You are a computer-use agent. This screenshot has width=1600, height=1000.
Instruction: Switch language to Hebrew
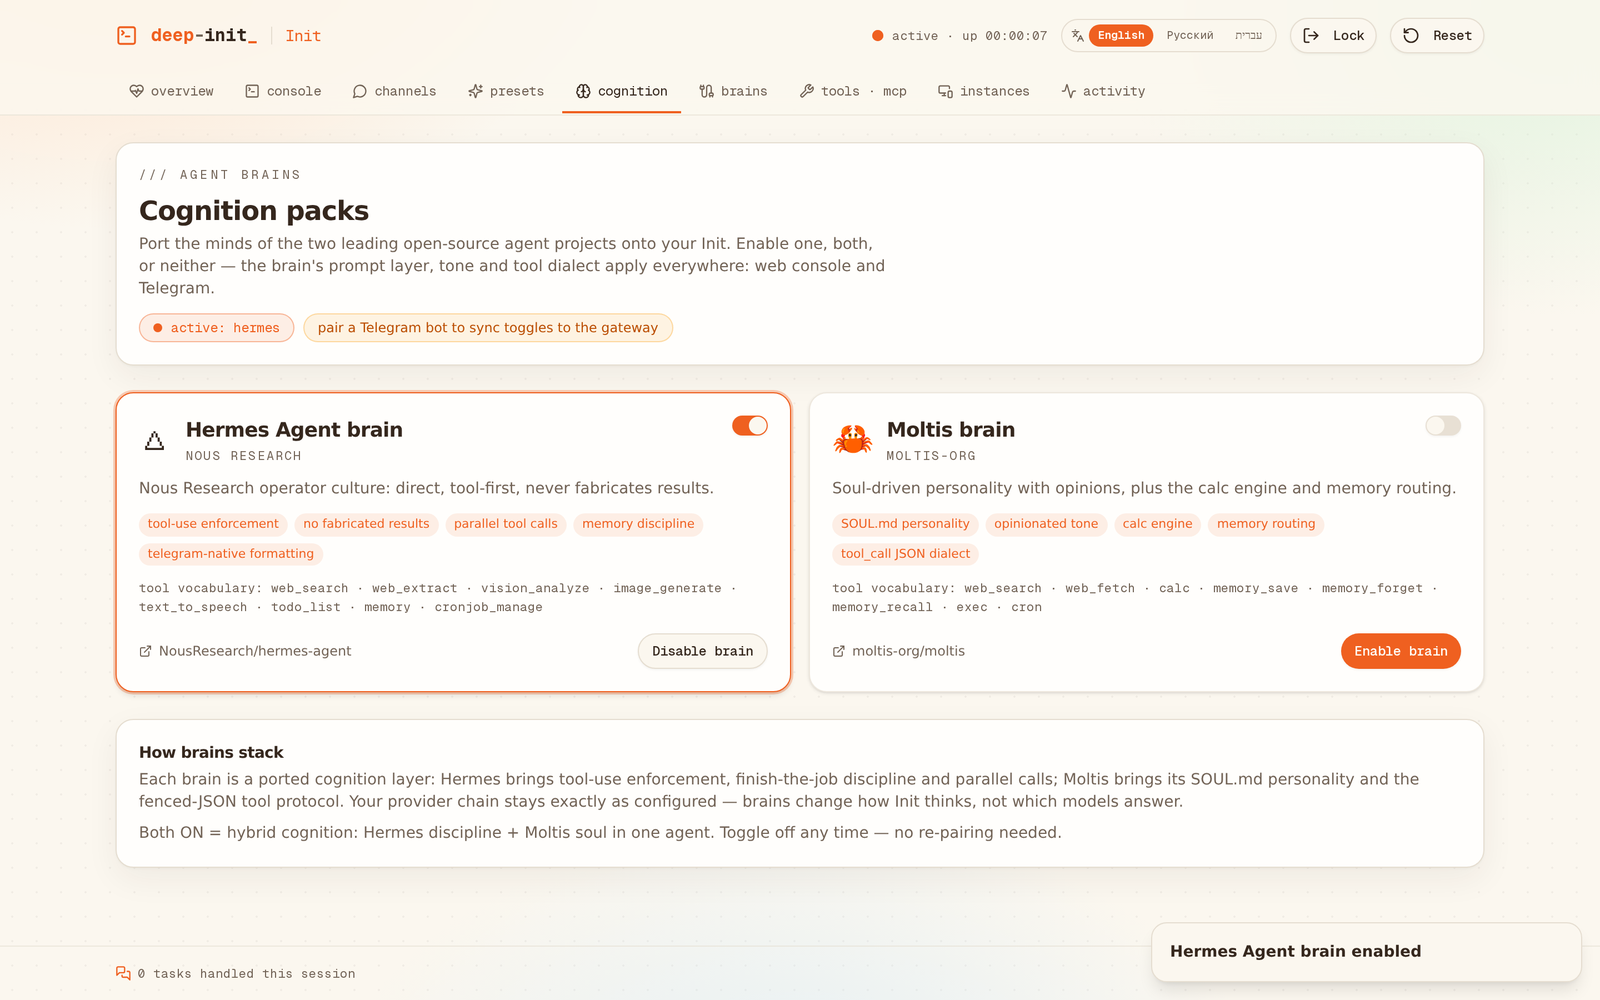coord(1248,36)
